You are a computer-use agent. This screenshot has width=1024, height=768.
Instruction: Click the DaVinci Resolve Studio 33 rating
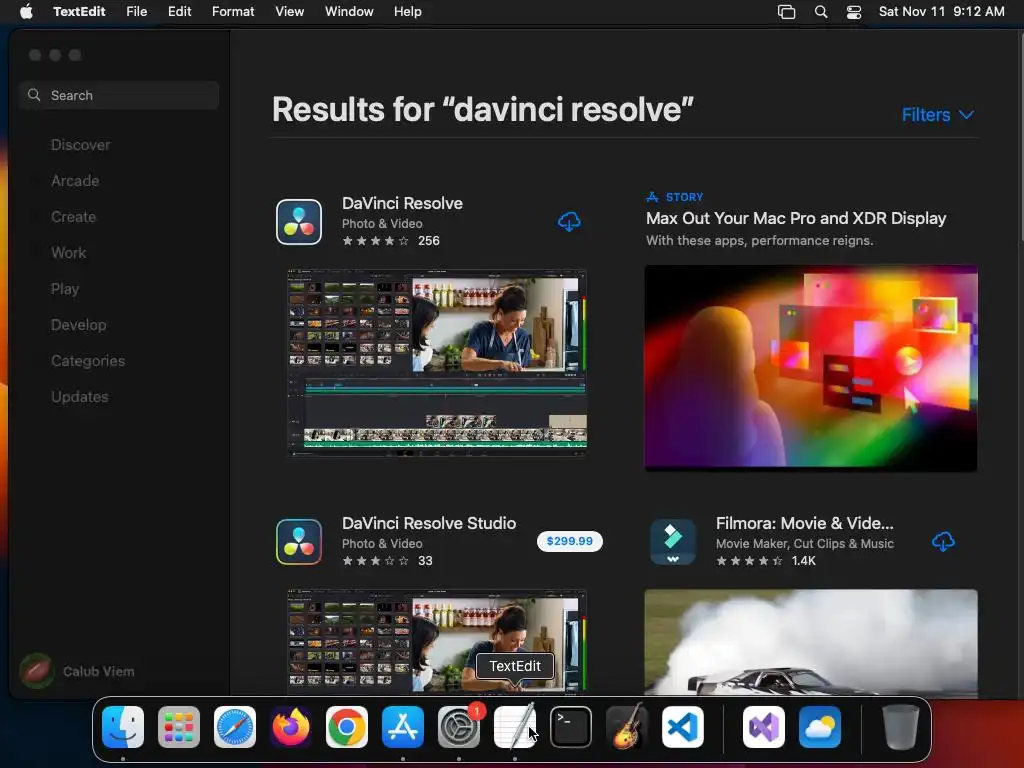[387, 561]
